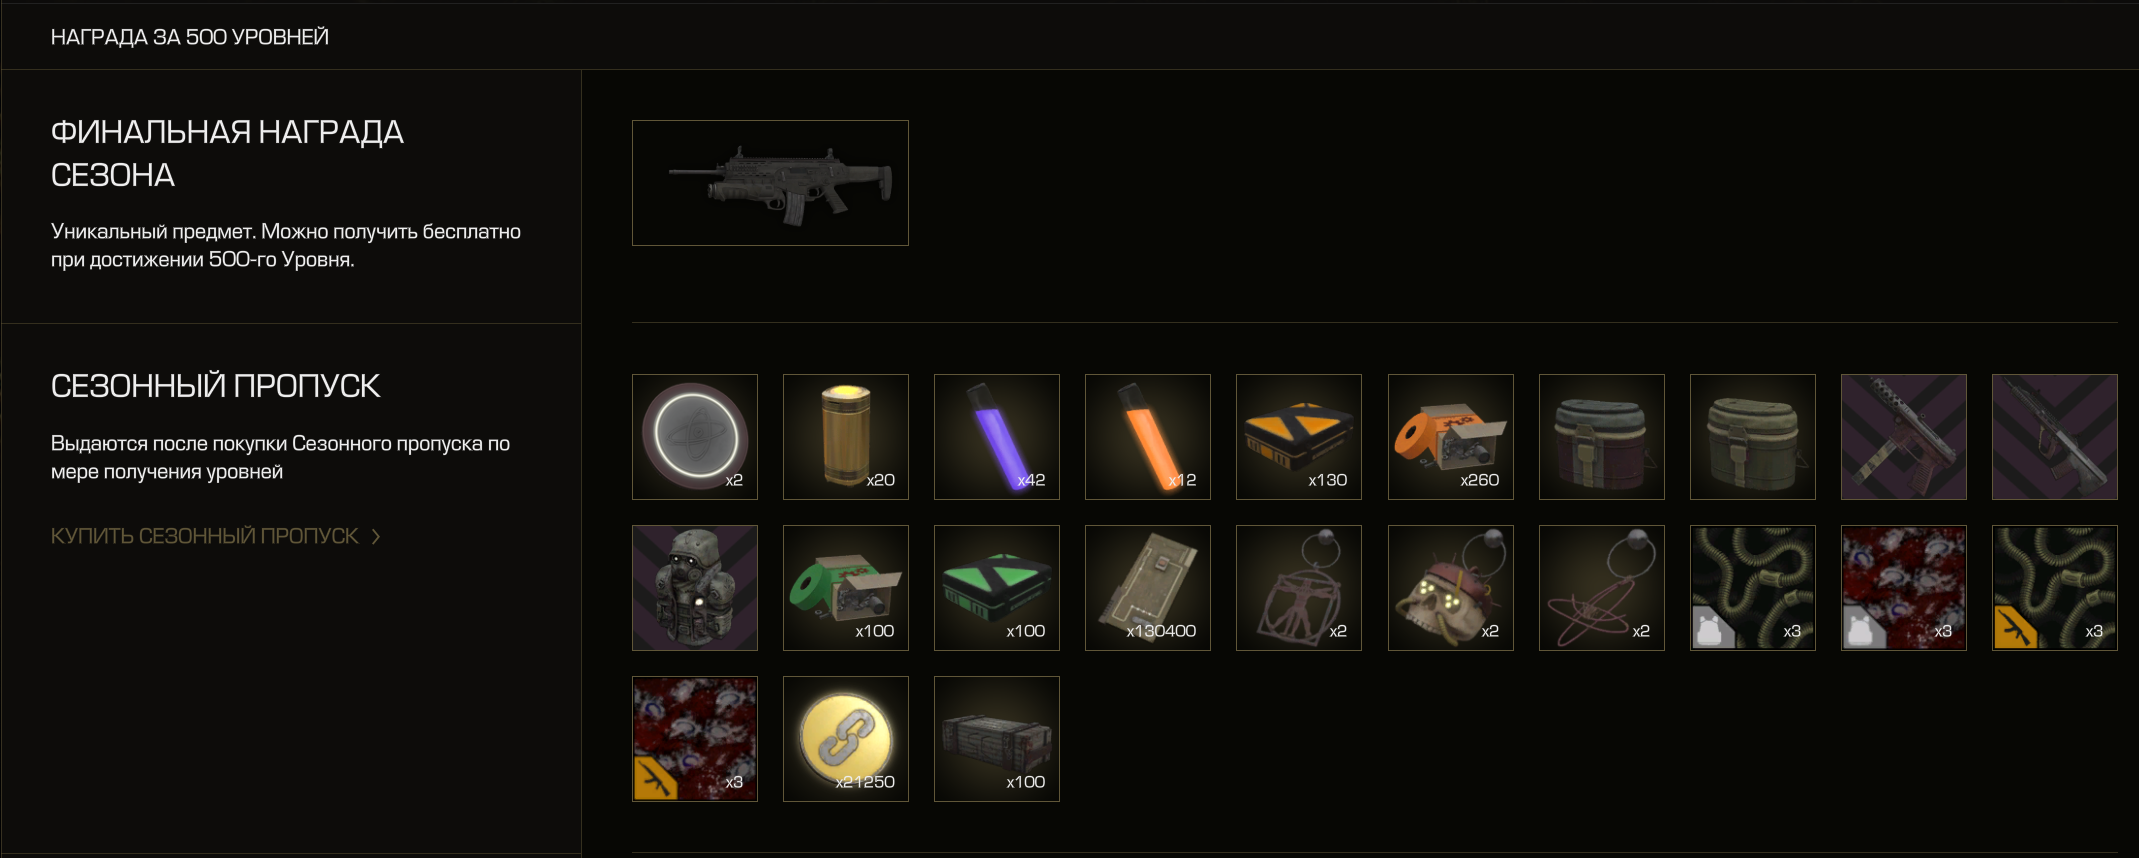The width and height of the screenshot is (2139, 858).
Task: Click the chevron beside Buy Season Pass
Action: [376, 537]
